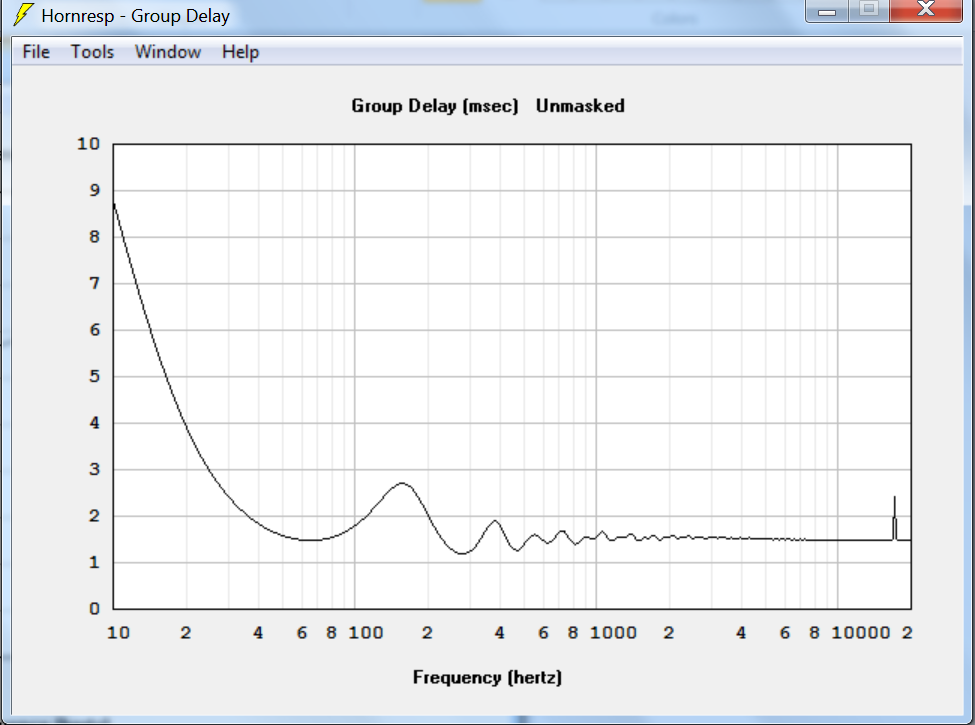Click the group delay peak near 150 Hz
Viewport: 975px width, 725px height.
[x=402, y=483]
